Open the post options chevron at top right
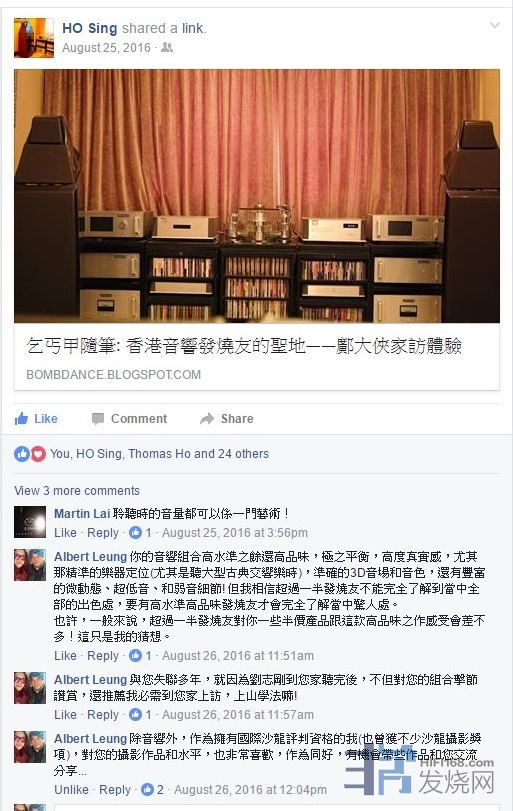513x811 pixels. (495, 25)
